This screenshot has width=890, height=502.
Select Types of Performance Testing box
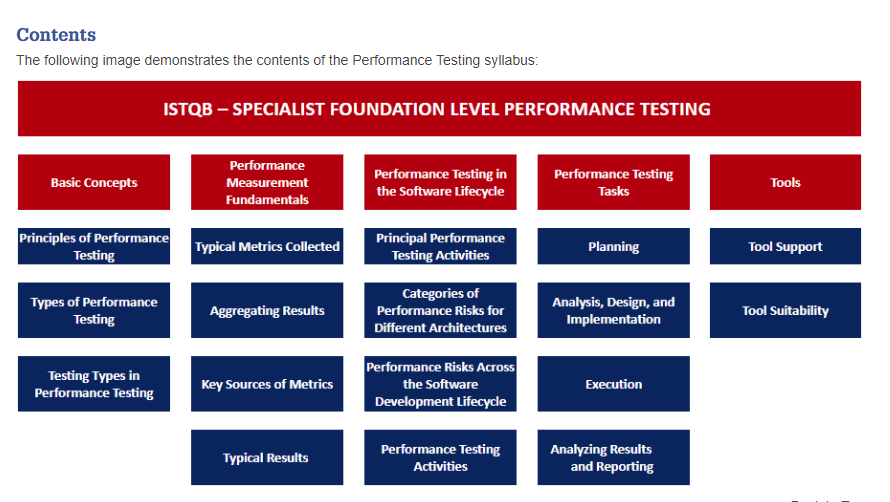[94, 310]
